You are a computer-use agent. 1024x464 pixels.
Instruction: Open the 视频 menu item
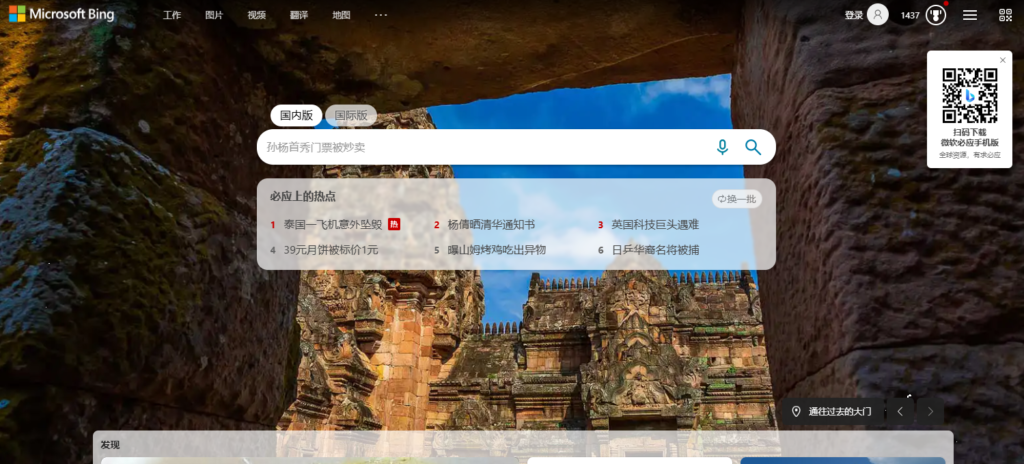[x=257, y=15]
